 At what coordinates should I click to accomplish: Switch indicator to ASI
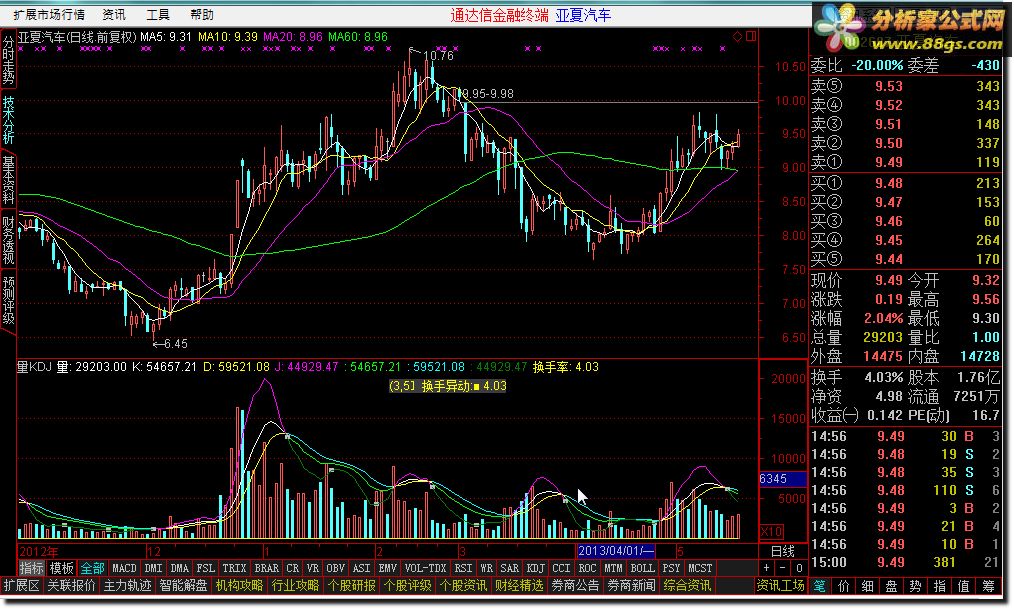point(361,568)
